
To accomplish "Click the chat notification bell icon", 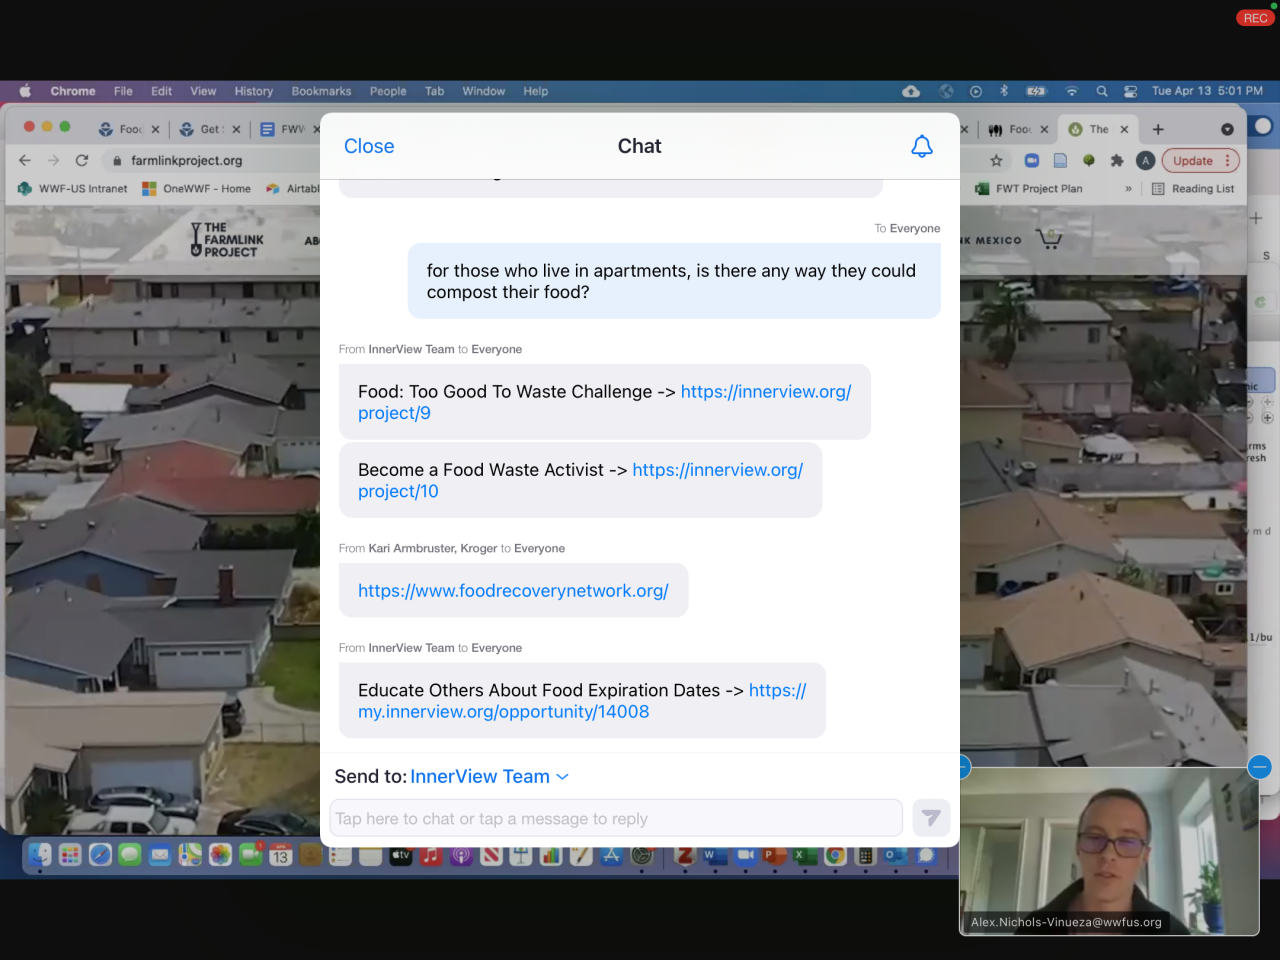I will pyautogui.click(x=921, y=146).
